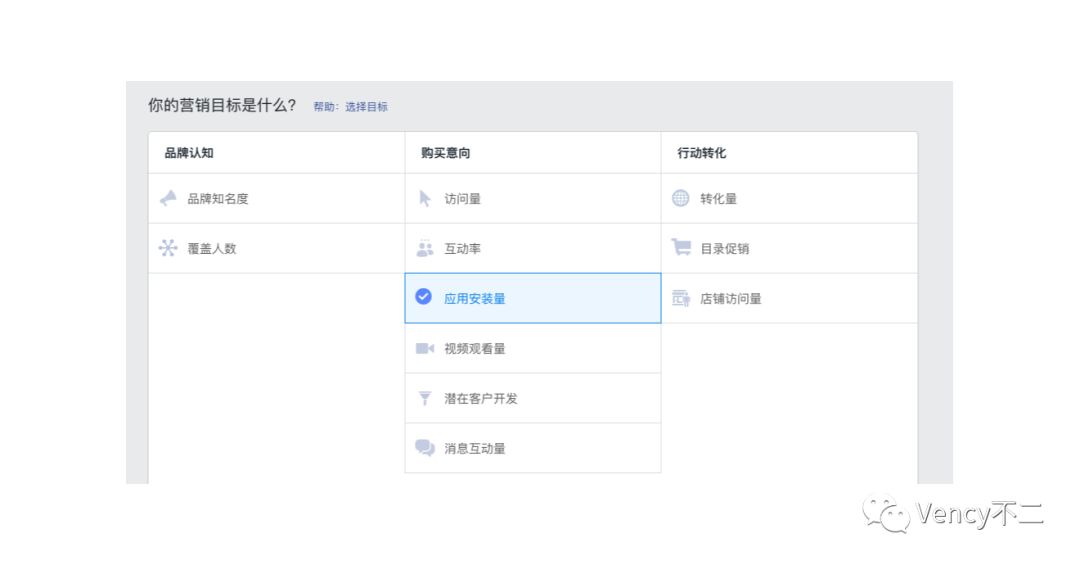The image size is (1080, 565).
Task: Click the 品牌认知 column header
Action: tap(189, 153)
